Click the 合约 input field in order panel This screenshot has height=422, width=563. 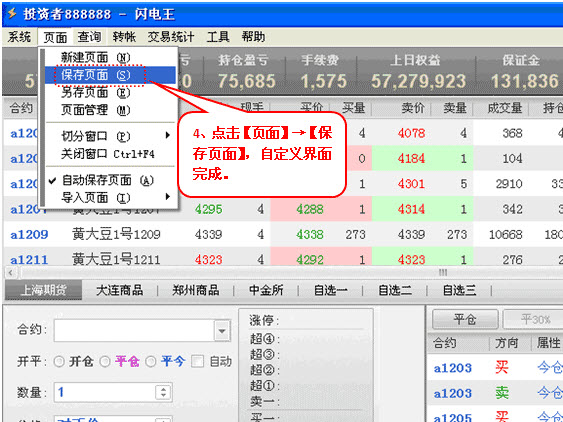coord(134,330)
